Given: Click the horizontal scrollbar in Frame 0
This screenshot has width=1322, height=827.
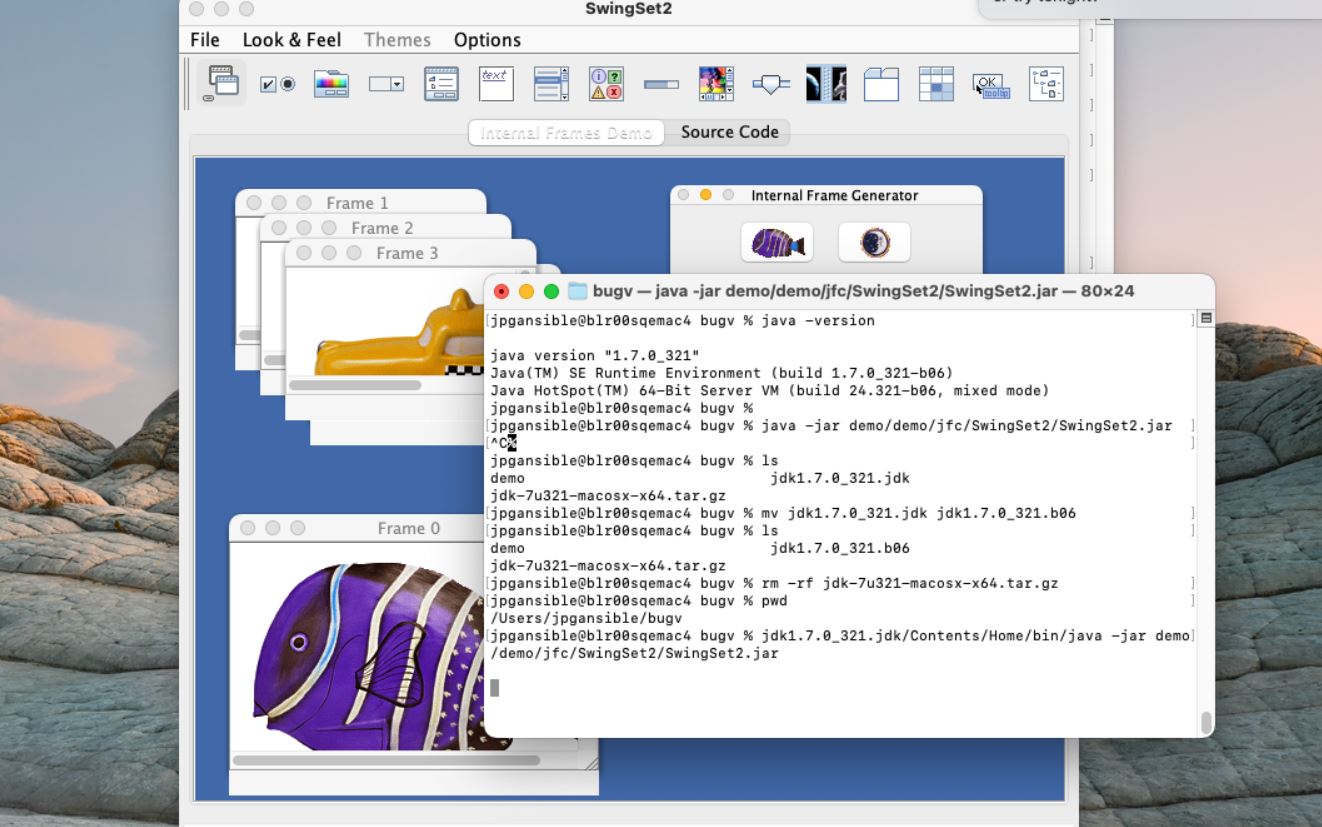Looking at the screenshot, I should pos(386,760).
